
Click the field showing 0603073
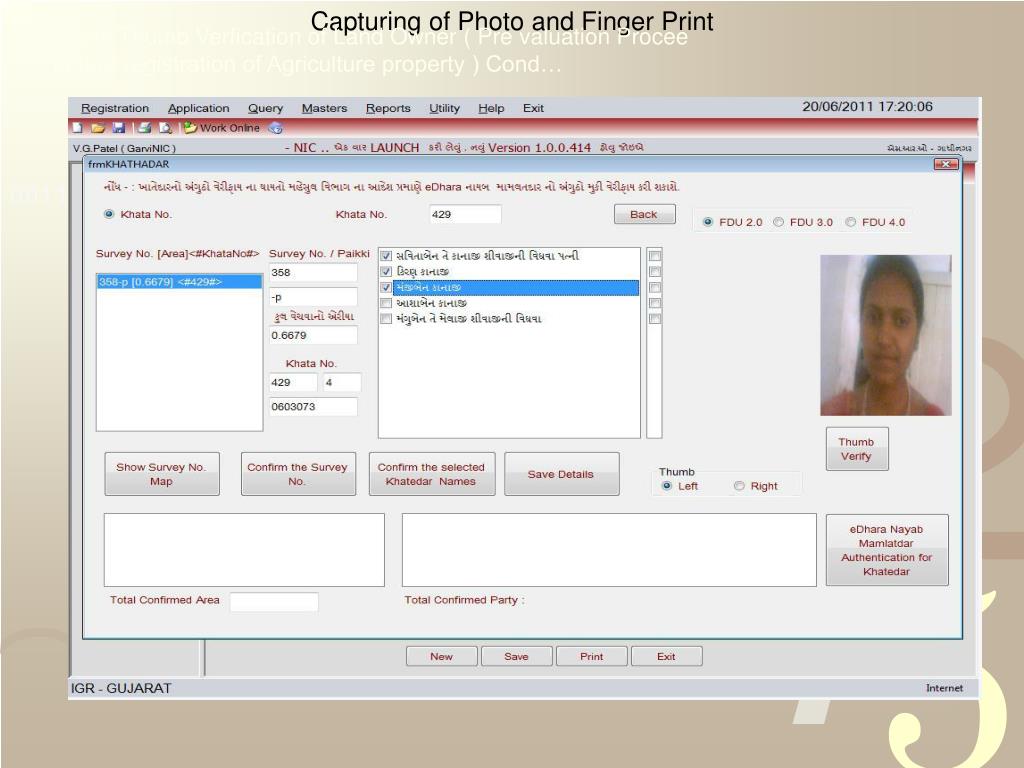(313, 407)
